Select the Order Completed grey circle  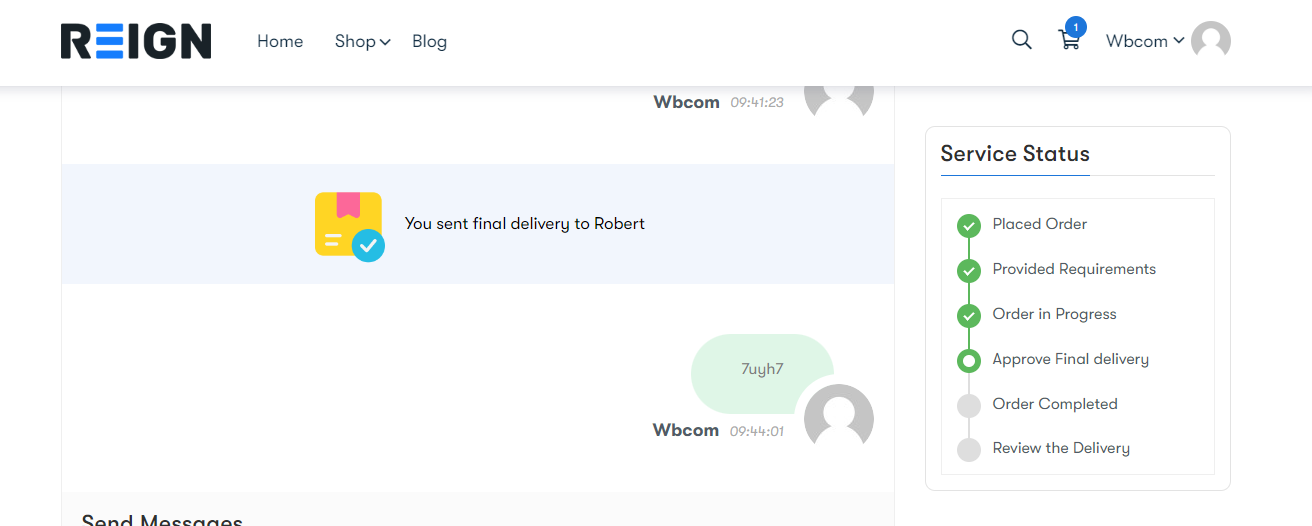pyautogui.click(x=968, y=405)
